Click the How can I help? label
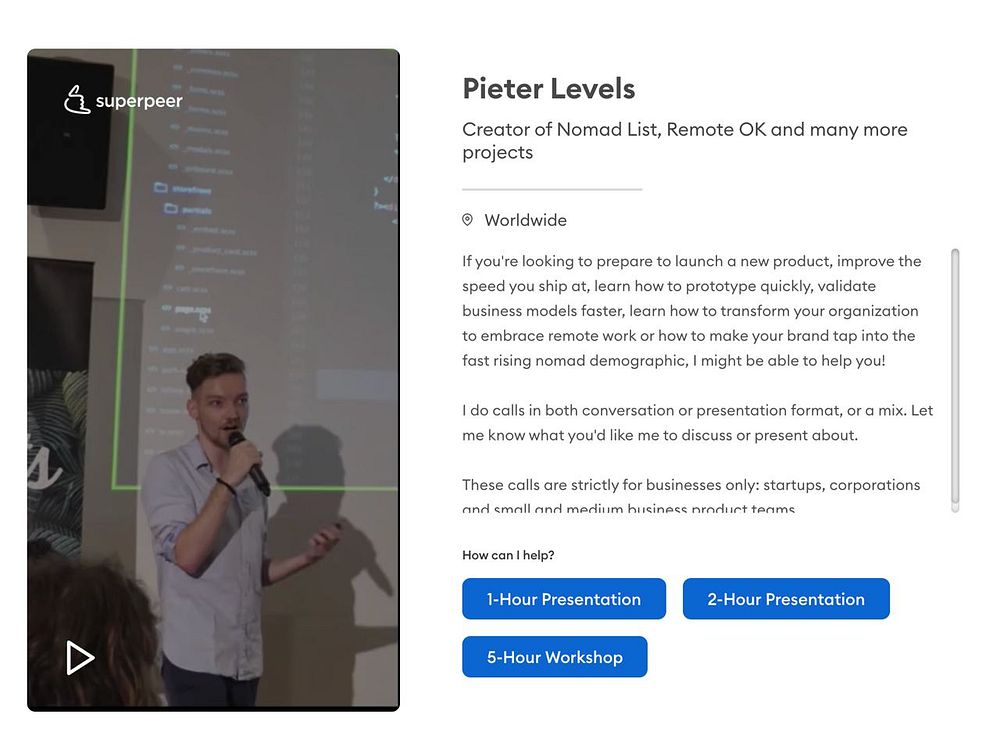The image size is (1000, 749). coord(508,555)
